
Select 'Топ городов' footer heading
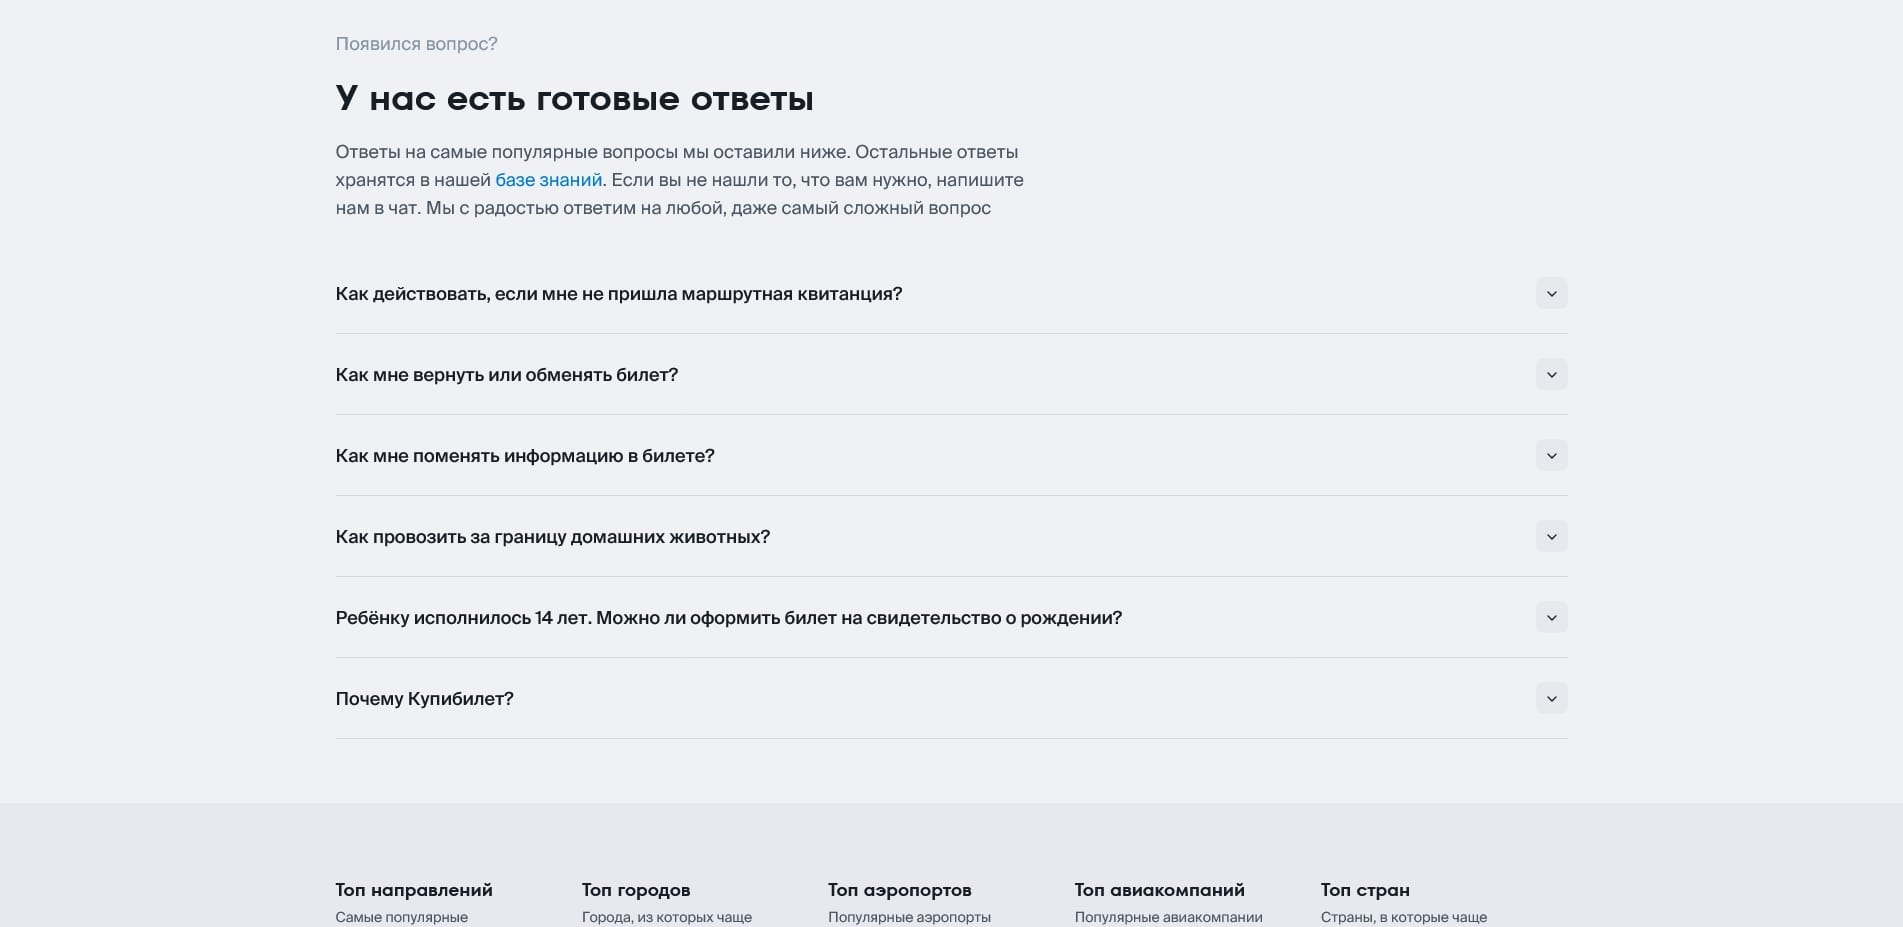coord(636,890)
